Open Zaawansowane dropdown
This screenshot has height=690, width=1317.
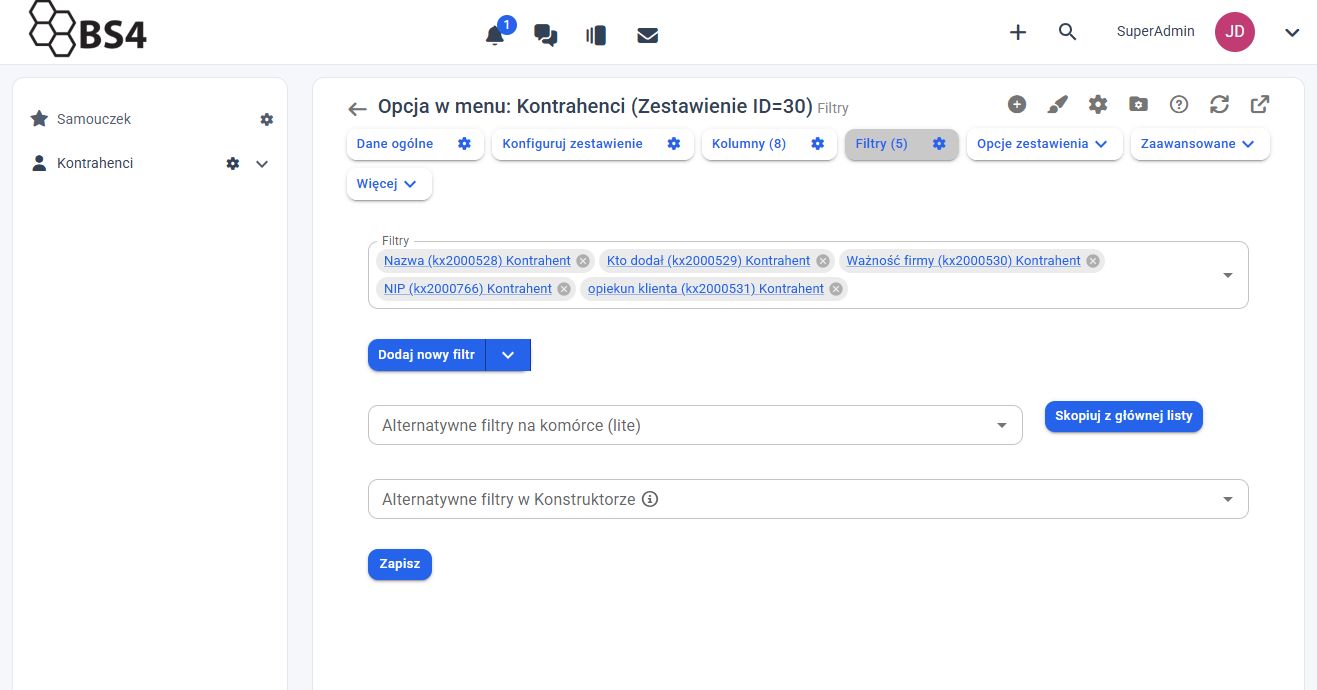coord(1200,144)
